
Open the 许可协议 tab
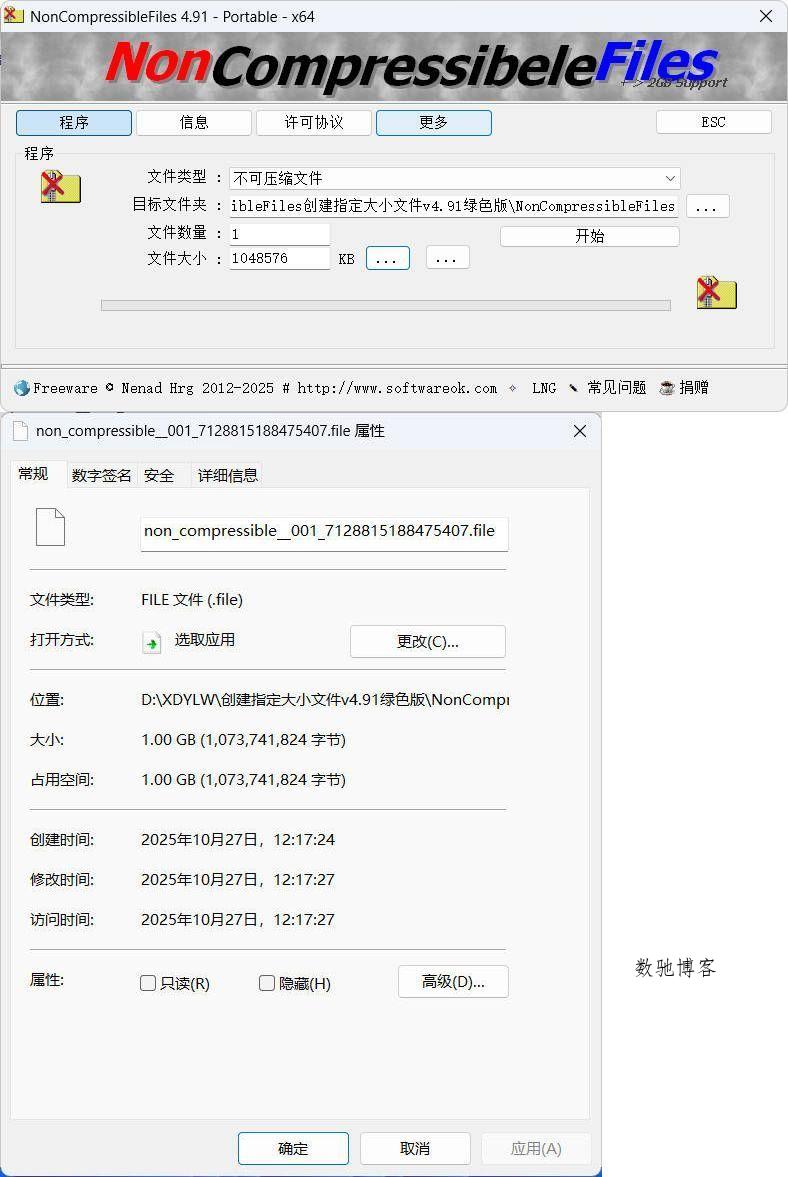pyautogui.click(x=314, y=122)
